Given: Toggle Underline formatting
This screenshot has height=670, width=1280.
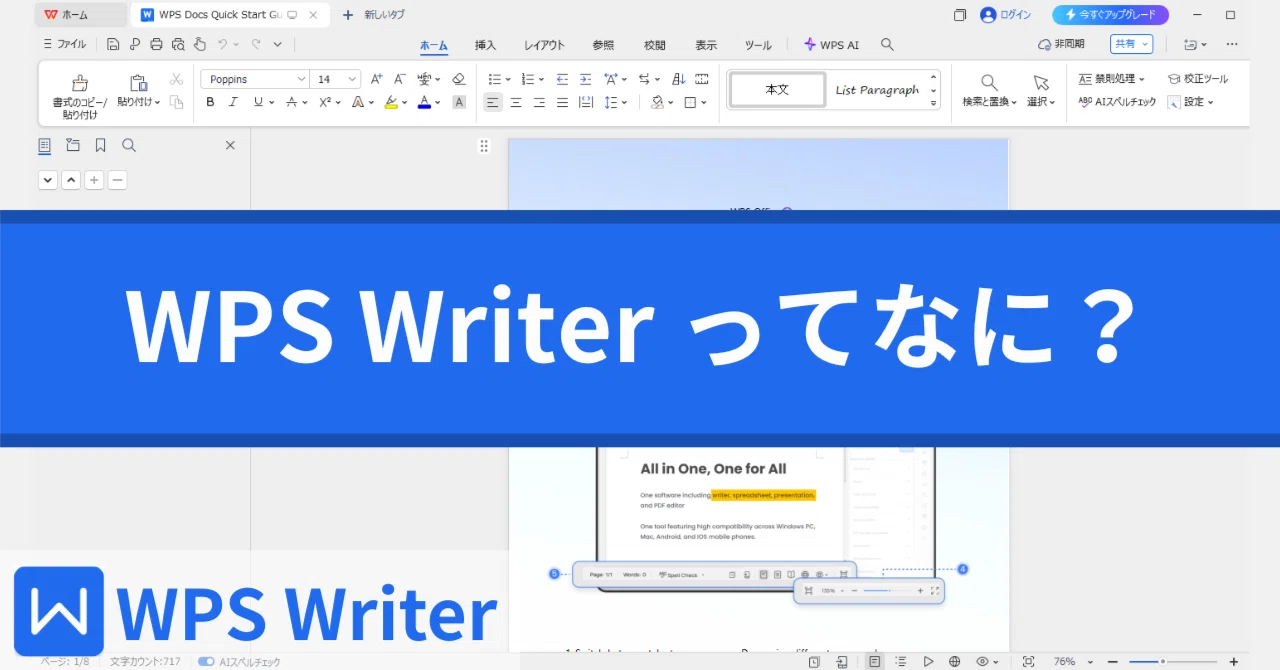Looking at the screenshot, I should (x=258, y=102).
